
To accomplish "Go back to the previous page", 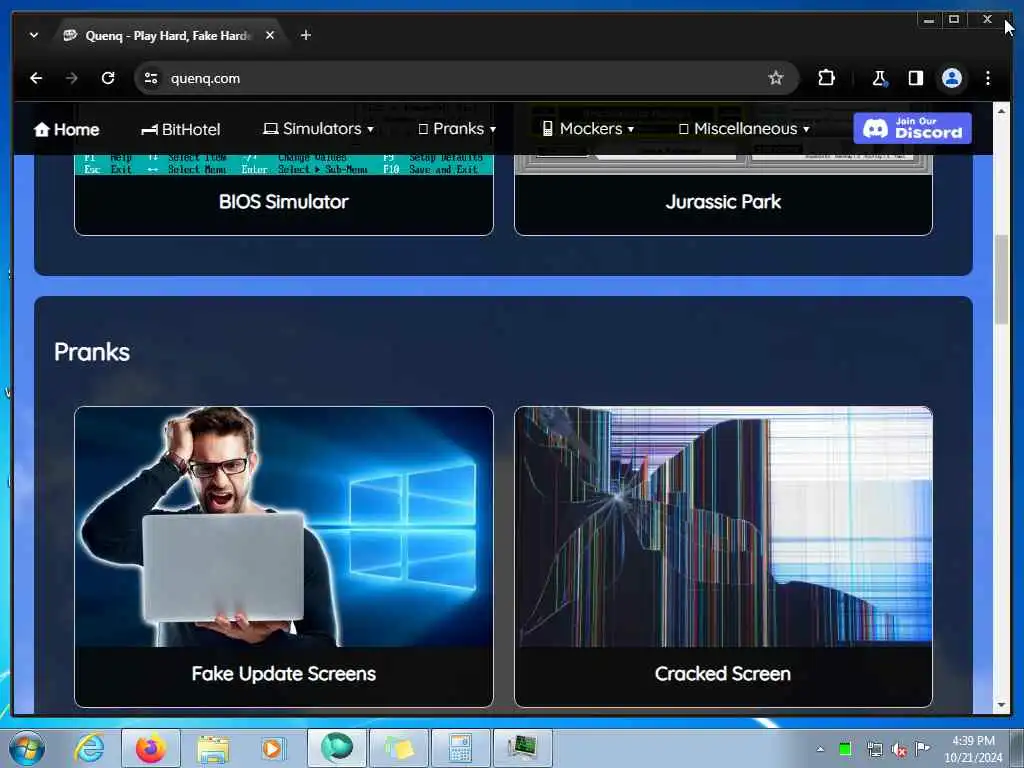I will [x=36, y=78].
